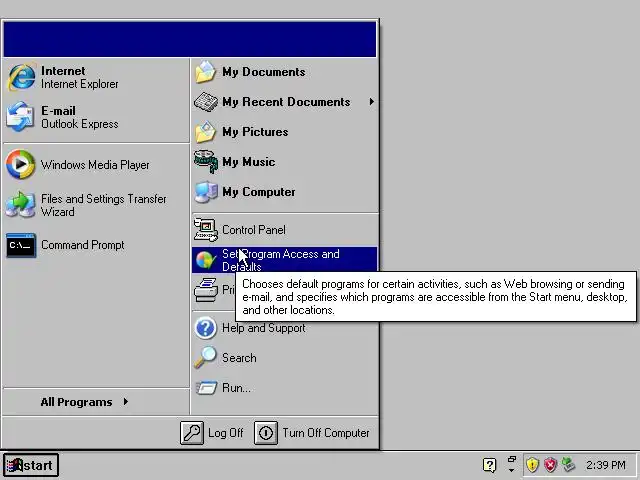The image size is (640, 480).
Task: Expand the My Recent Documents submenu arrow
Action: (x=371, y=102)
